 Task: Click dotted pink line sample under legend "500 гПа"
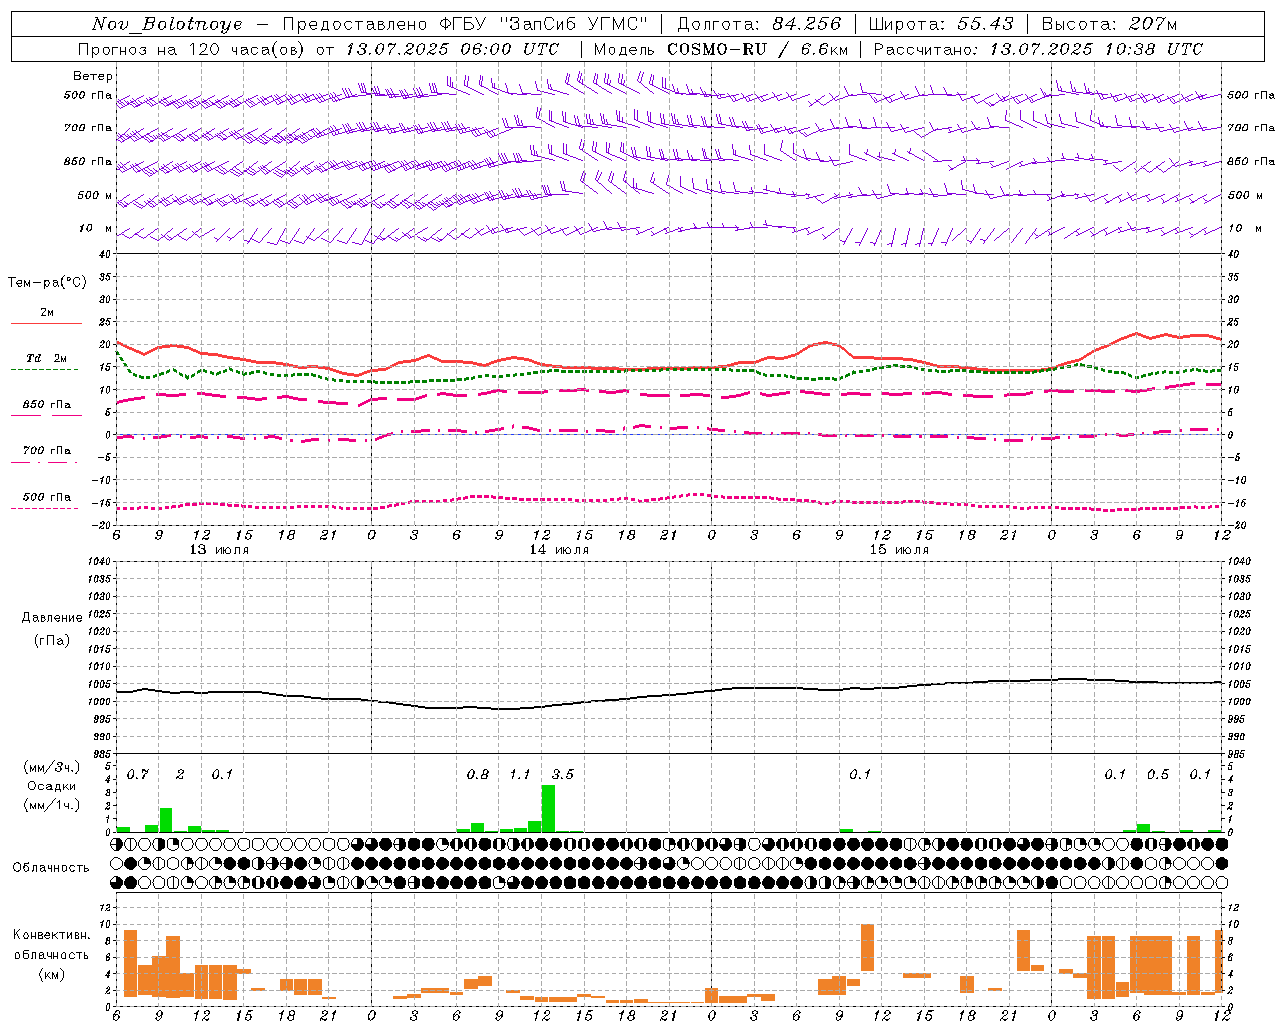click(44, 508)
